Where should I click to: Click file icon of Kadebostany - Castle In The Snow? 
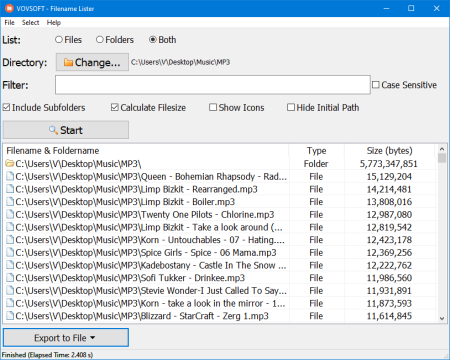(x=10, y=265)
